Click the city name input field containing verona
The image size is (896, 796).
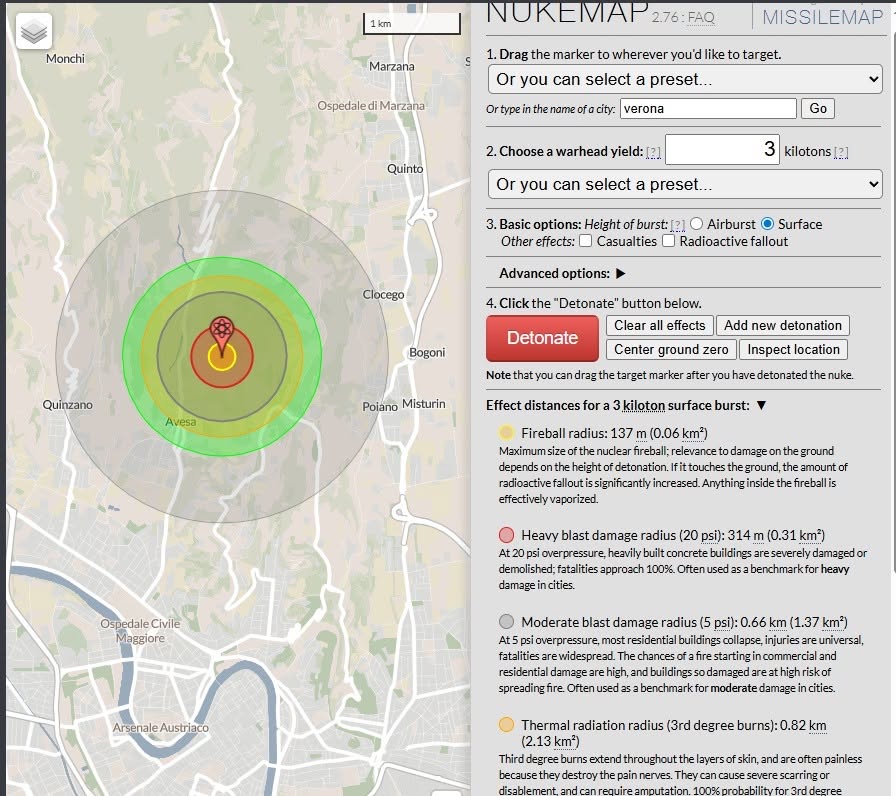(x=708, y=109)
